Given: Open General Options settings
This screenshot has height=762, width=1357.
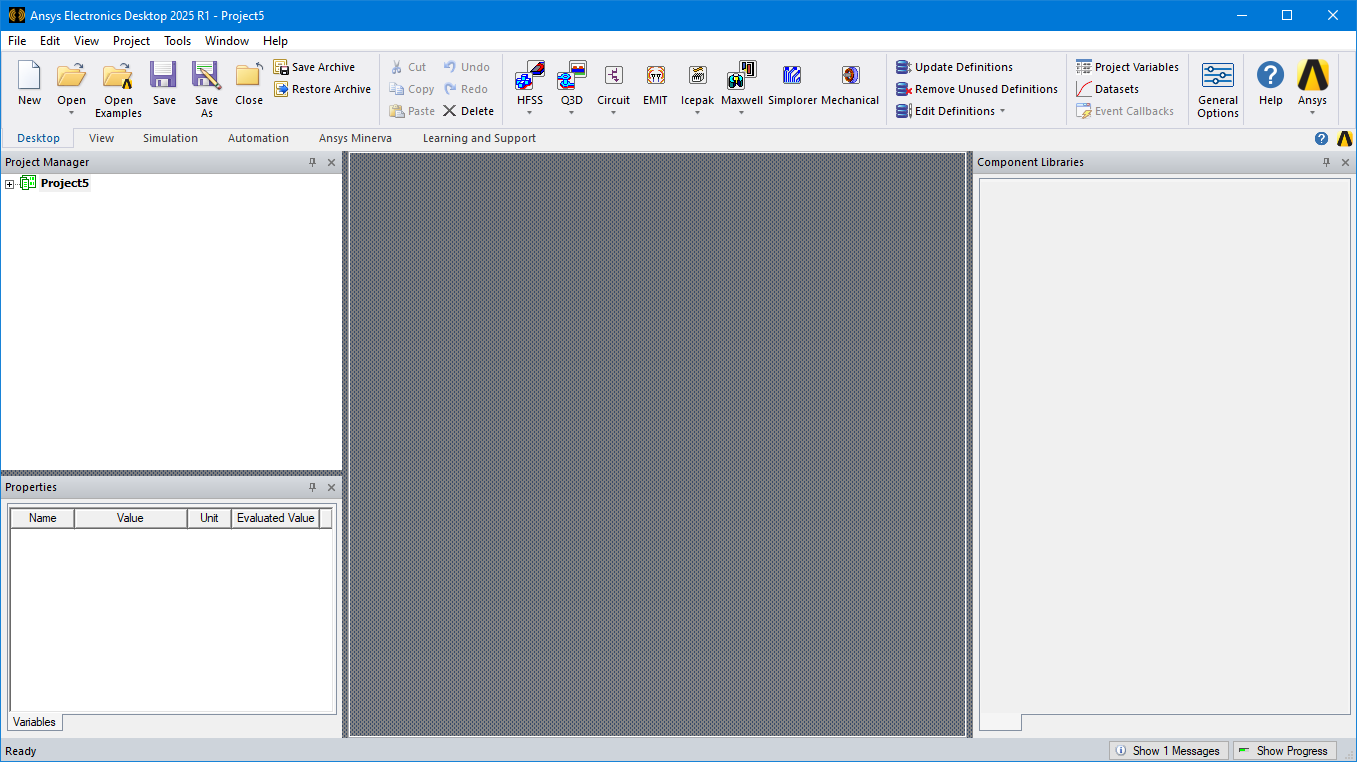Looking at the screenshot, I should (1217, 85).
